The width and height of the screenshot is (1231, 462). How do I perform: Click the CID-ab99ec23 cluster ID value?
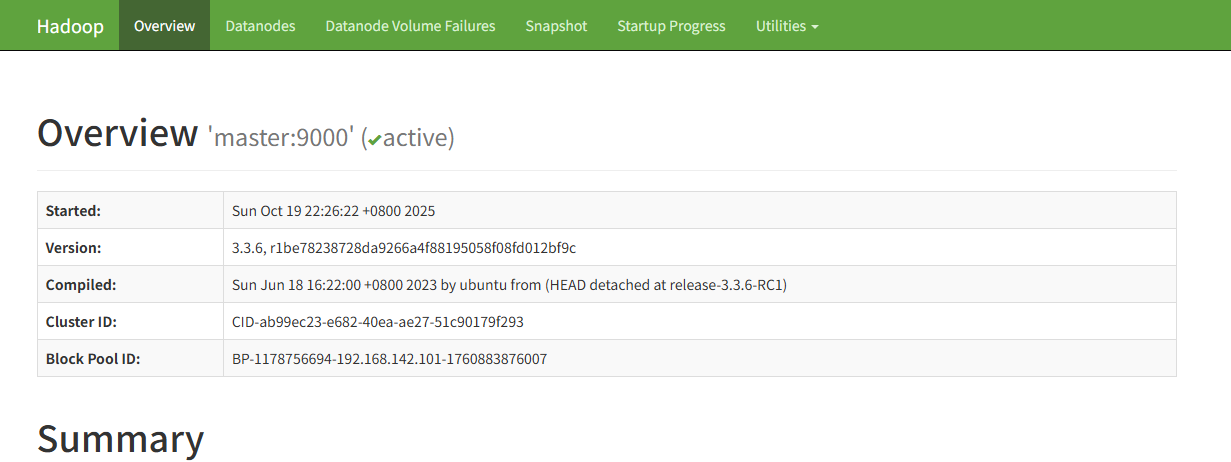(378, 322)
